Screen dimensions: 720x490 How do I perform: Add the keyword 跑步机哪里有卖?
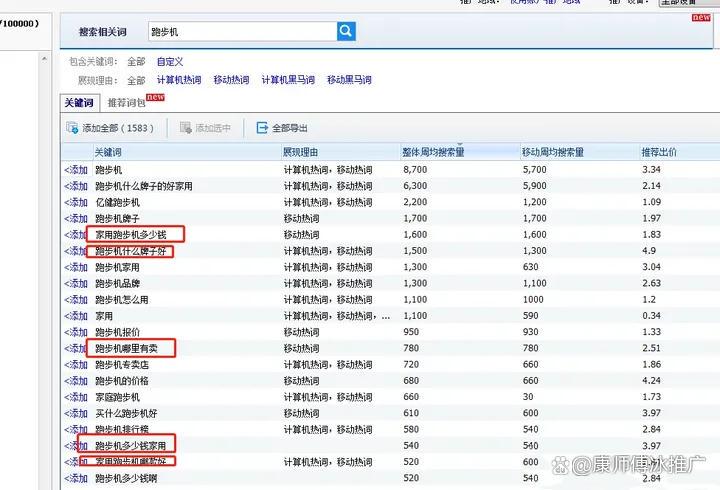[76, 348]
